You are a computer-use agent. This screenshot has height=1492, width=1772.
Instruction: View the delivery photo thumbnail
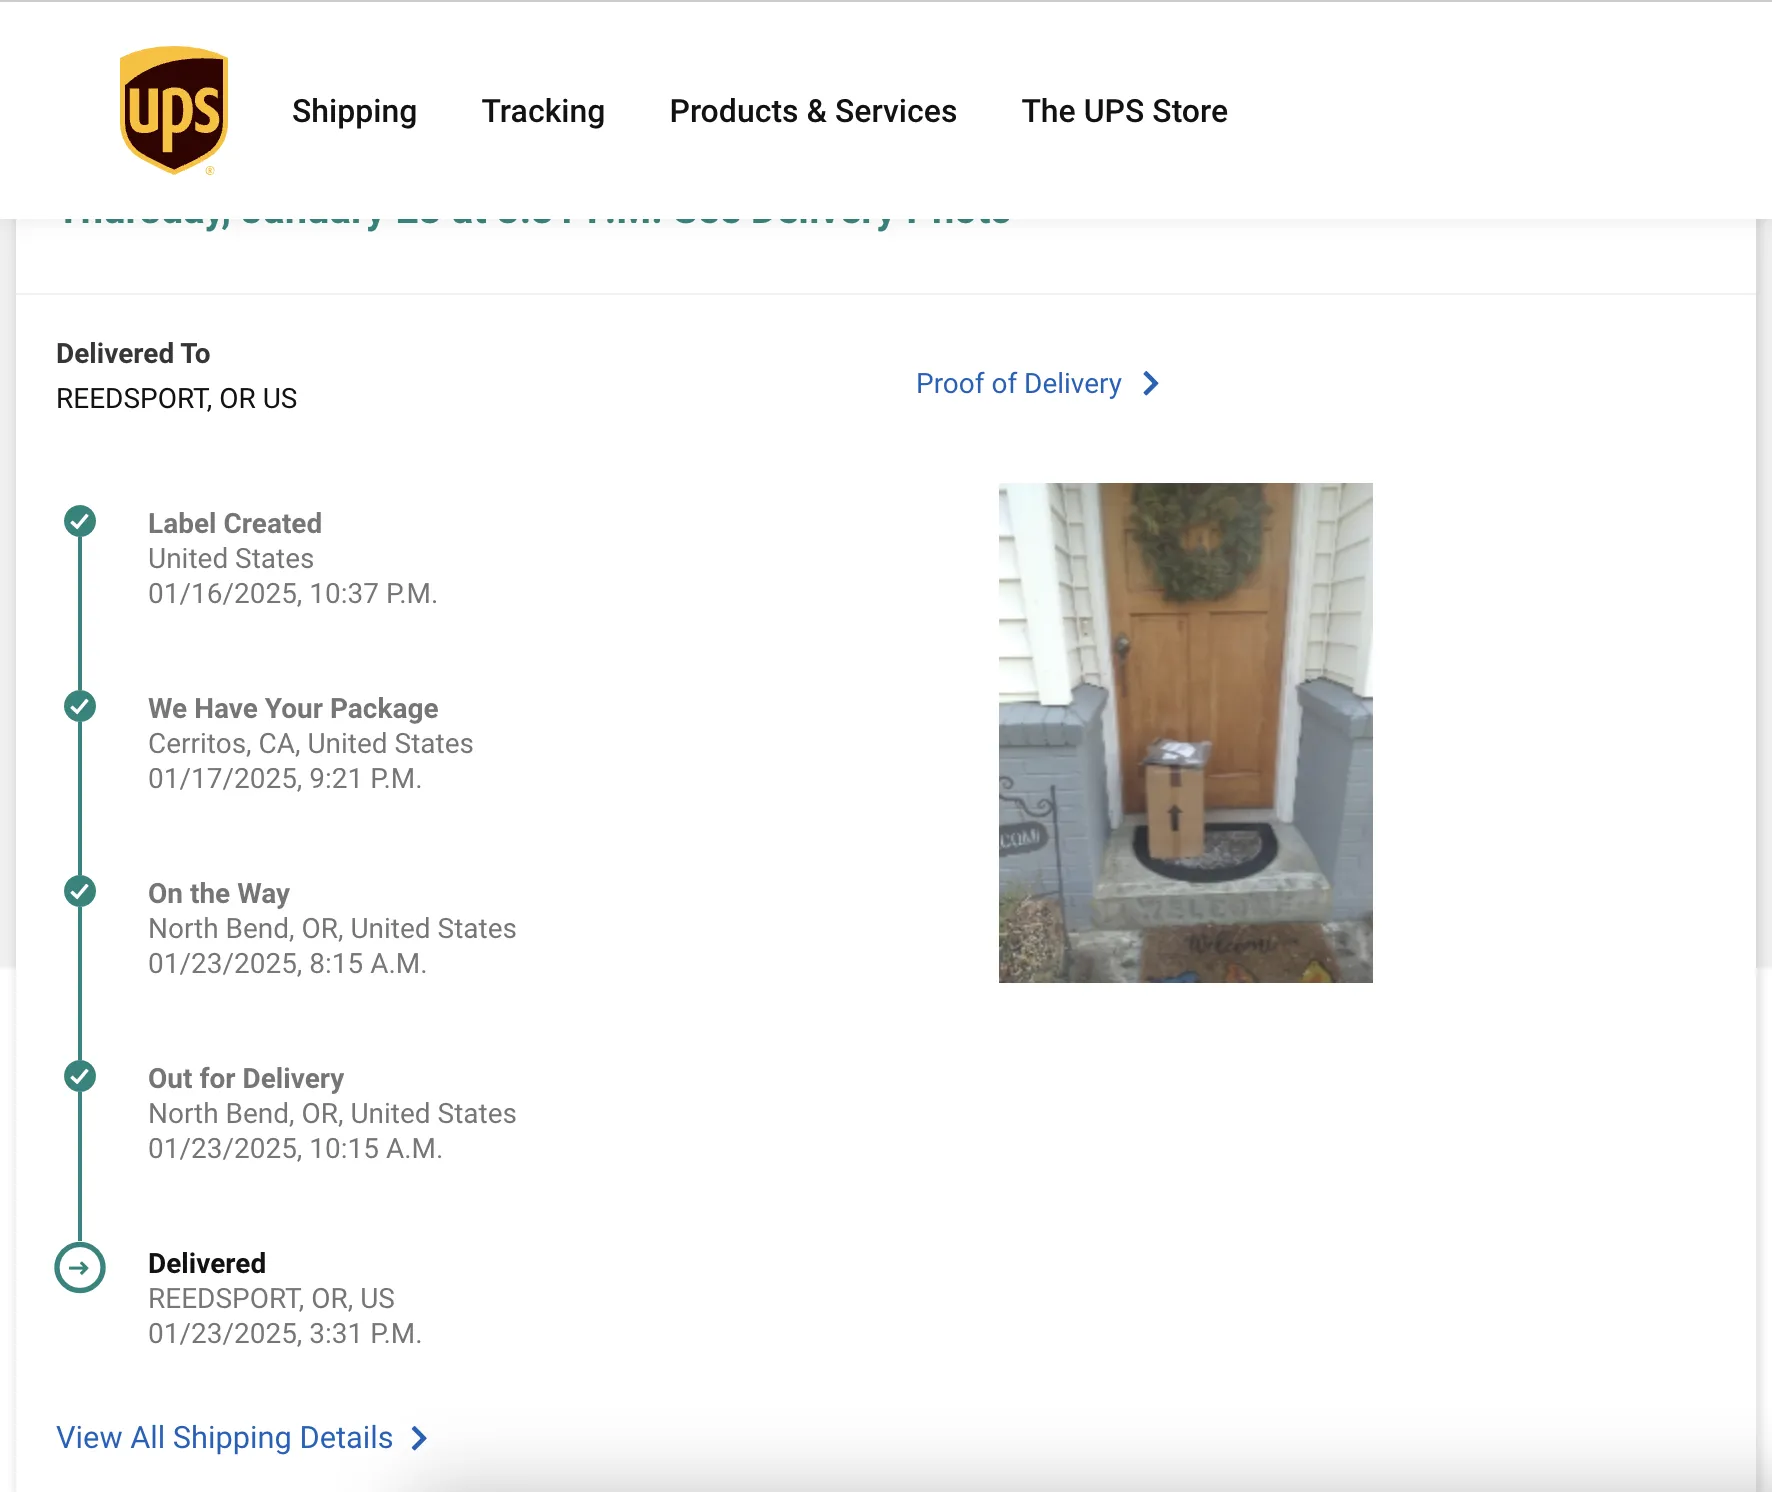pyautogui.click(x=1185, y=733)
